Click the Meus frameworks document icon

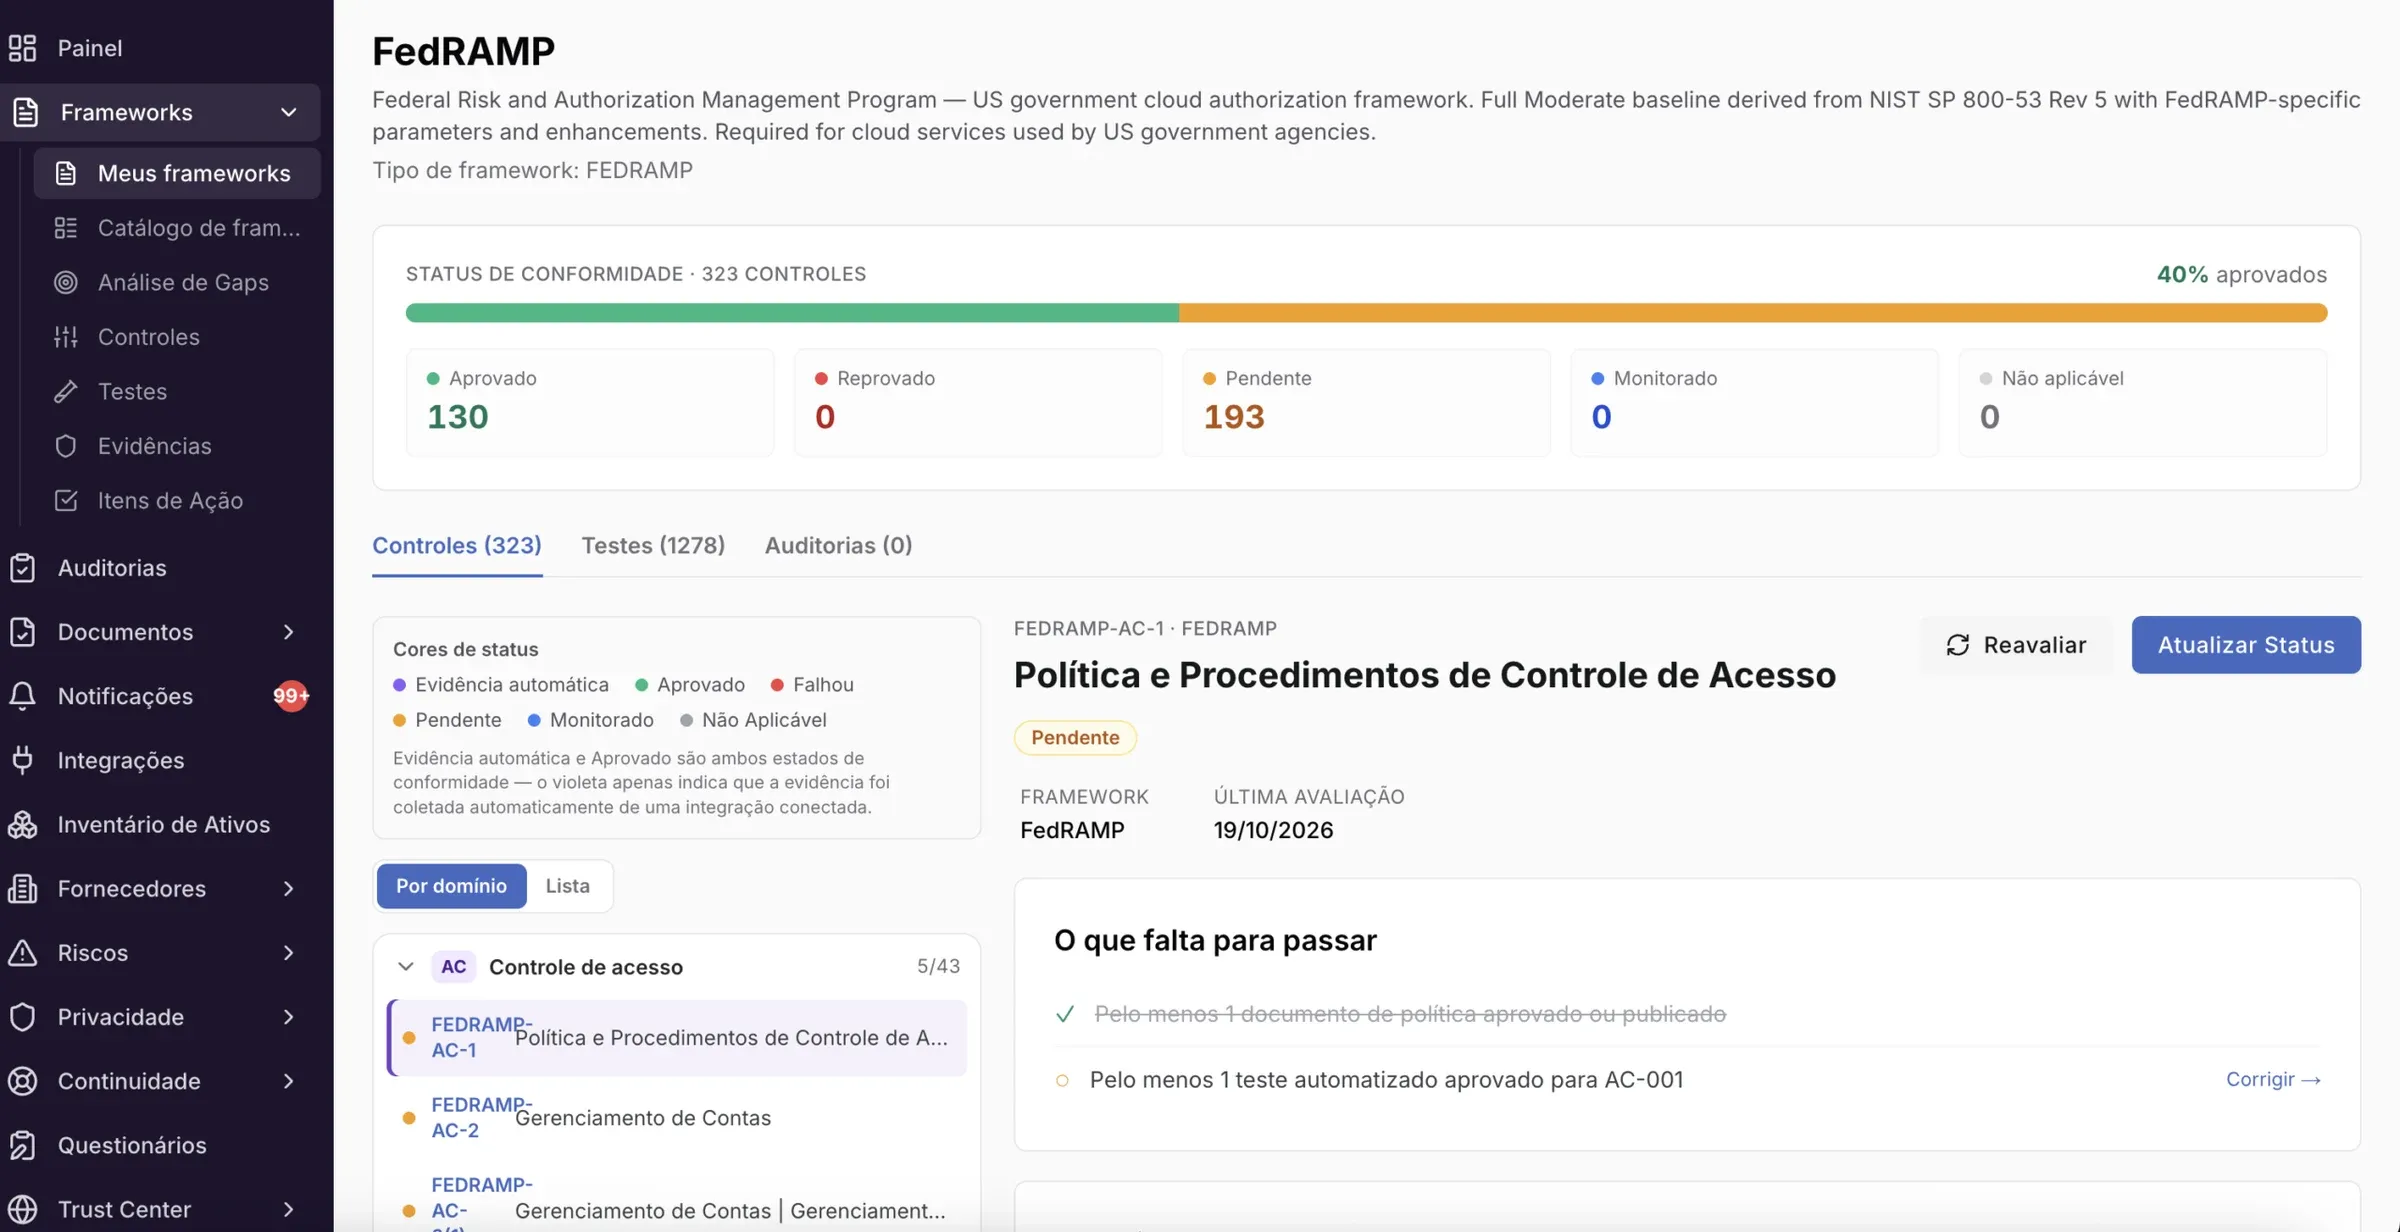click(x=66, y=173)
